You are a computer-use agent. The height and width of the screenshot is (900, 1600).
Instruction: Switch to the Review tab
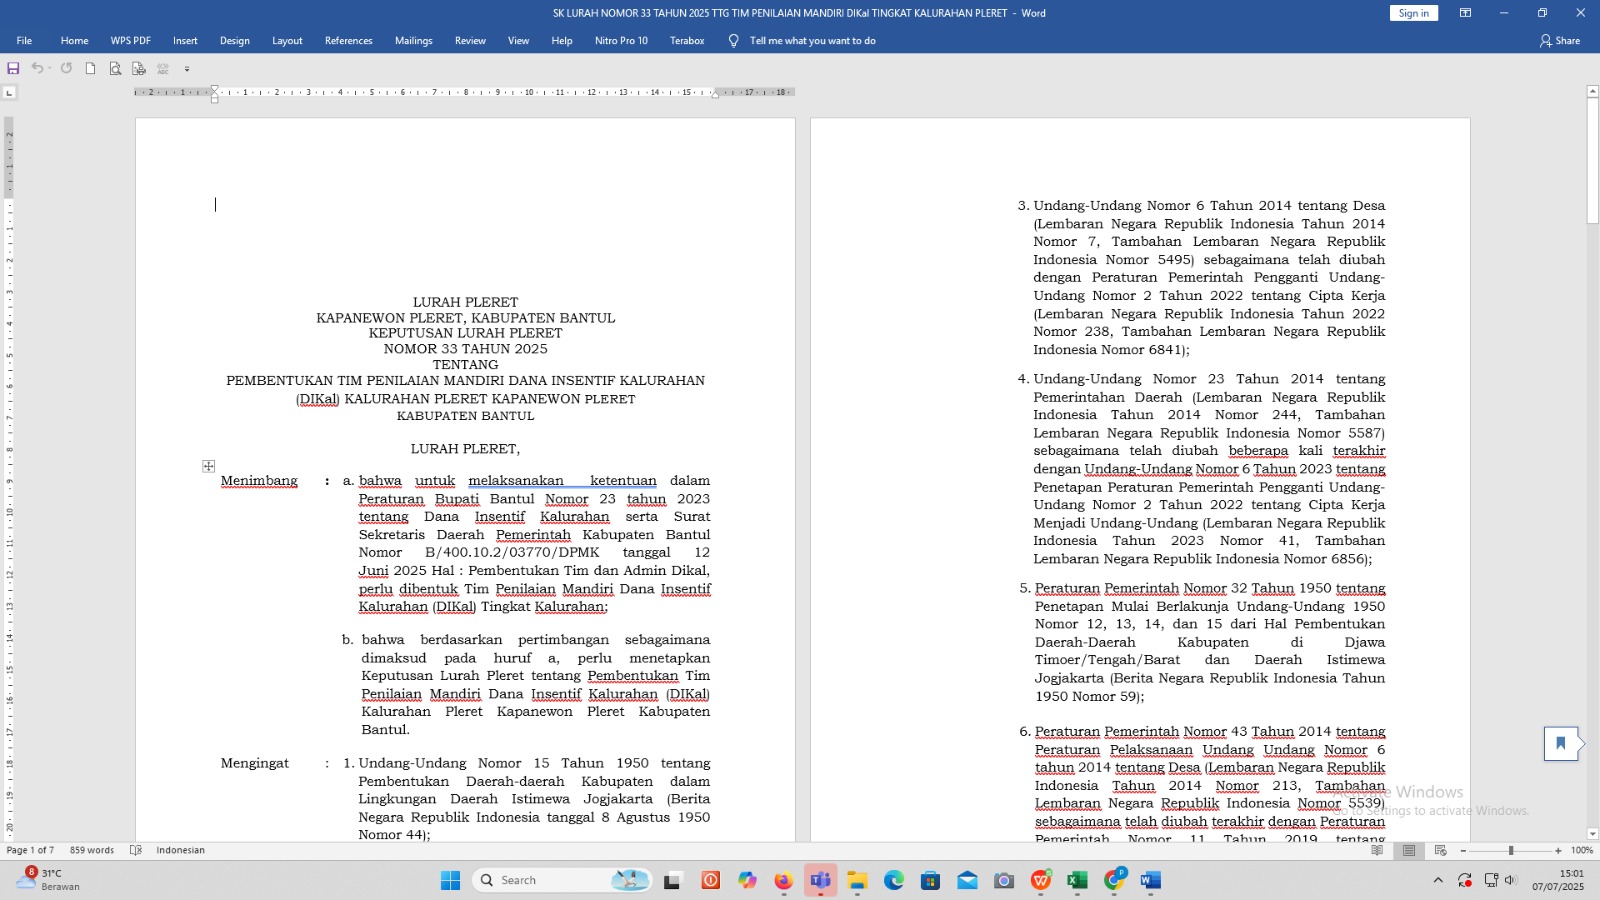coord(470,41)
